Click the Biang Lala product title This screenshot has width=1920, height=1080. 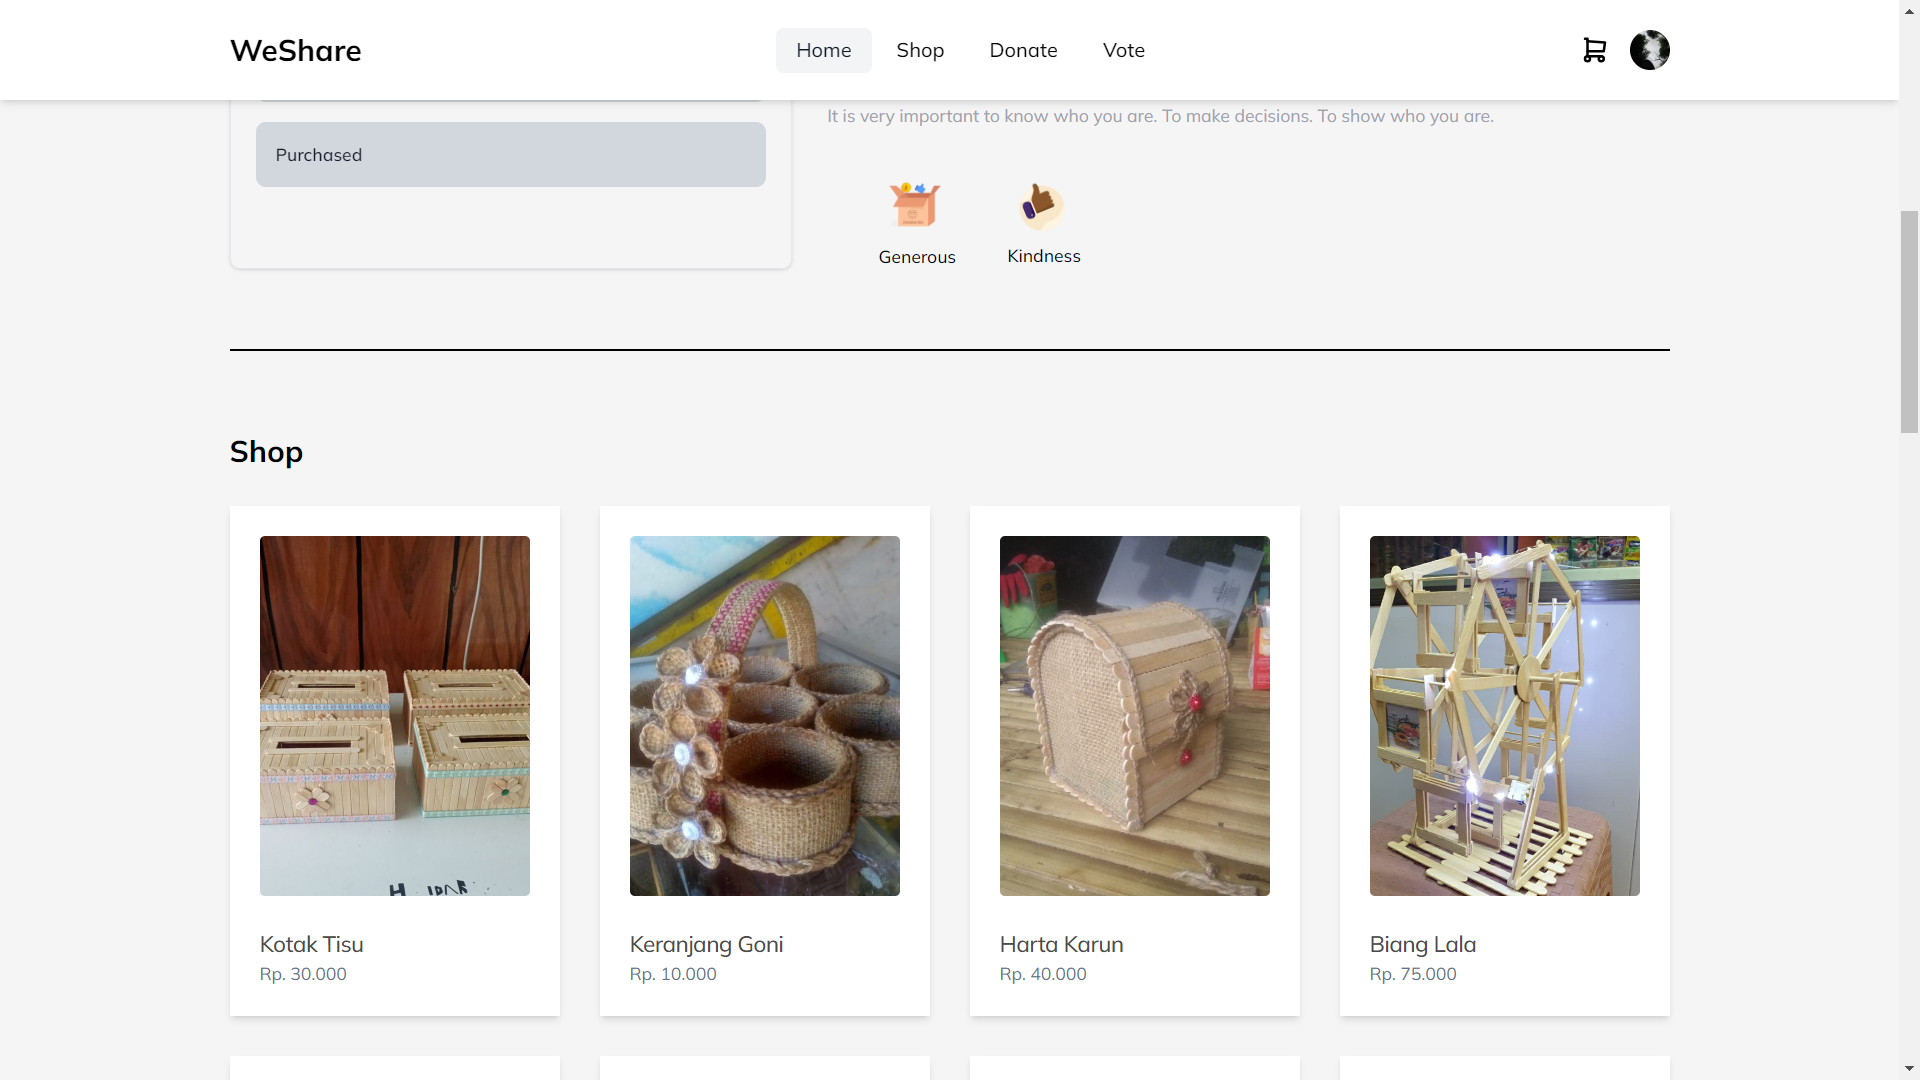coord(1422,944)
